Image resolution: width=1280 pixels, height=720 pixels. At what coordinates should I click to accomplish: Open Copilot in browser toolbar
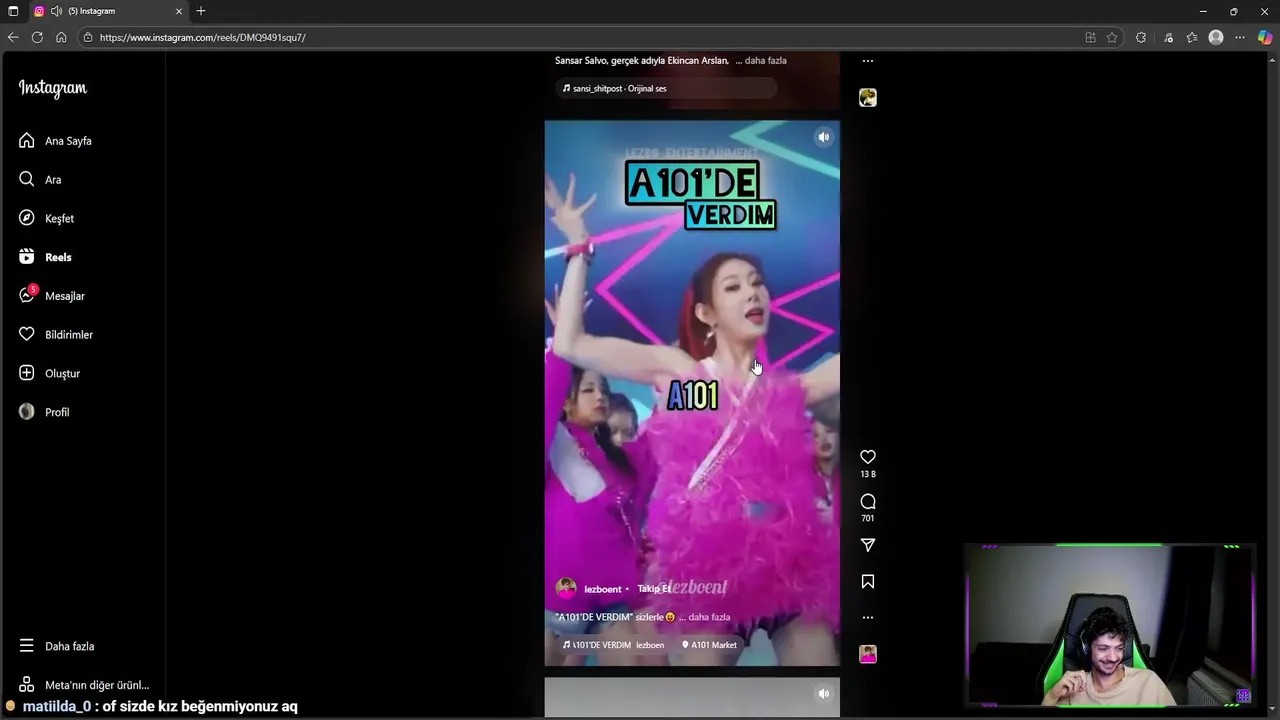pyautogui.click(x=1265, y=37)
